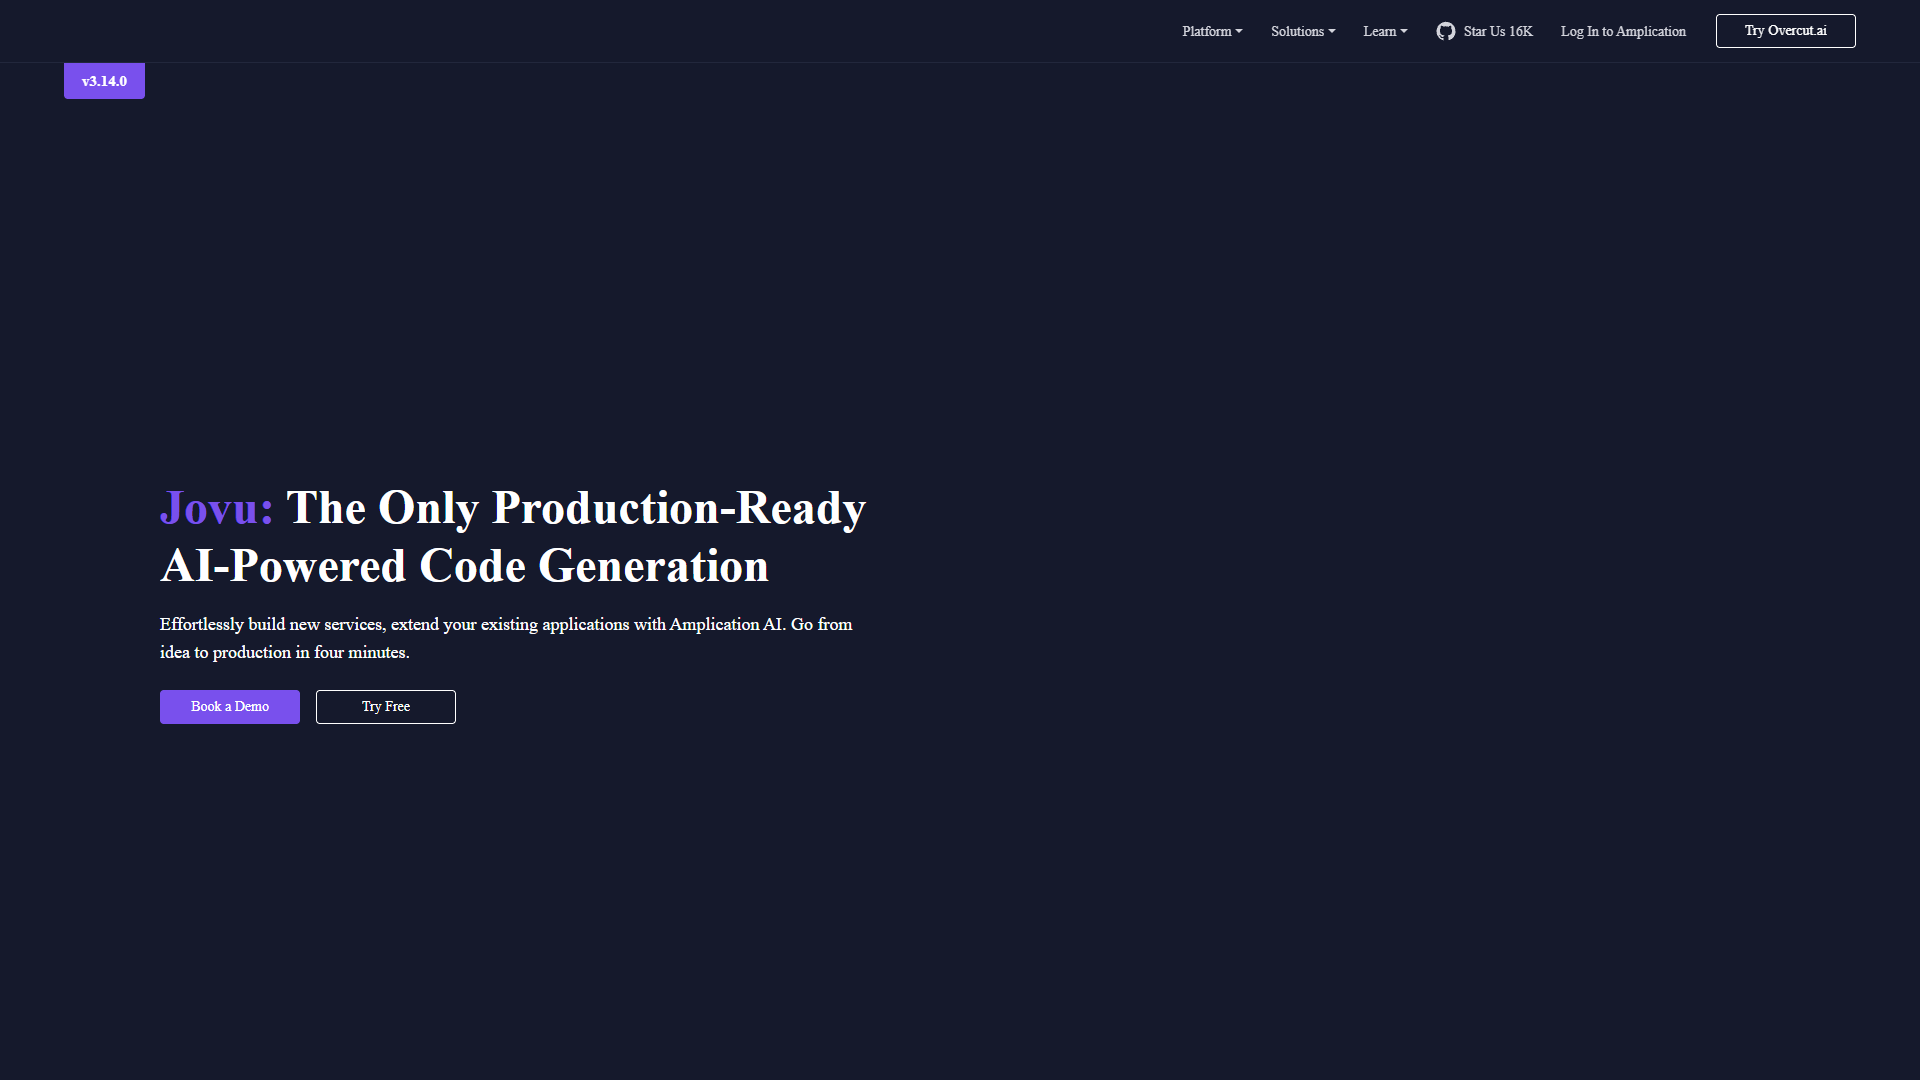Click the 'Production-Ready' heading text
Screen dimensions: 1920x1080
[x=679, y=508]
